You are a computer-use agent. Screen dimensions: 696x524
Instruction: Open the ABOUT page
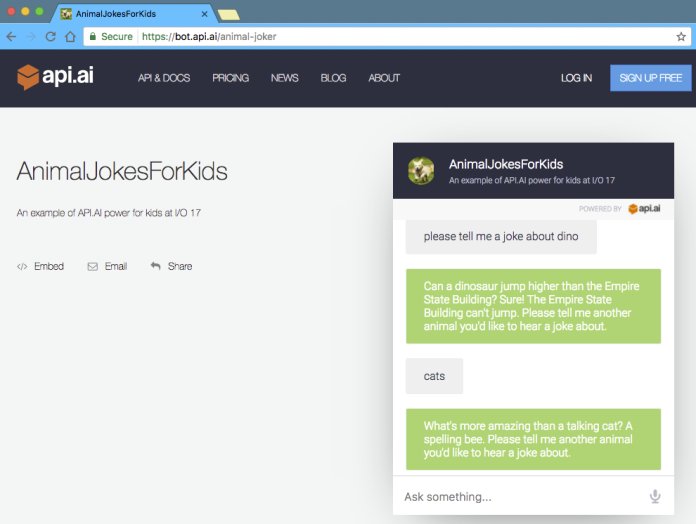coord(384,78)
